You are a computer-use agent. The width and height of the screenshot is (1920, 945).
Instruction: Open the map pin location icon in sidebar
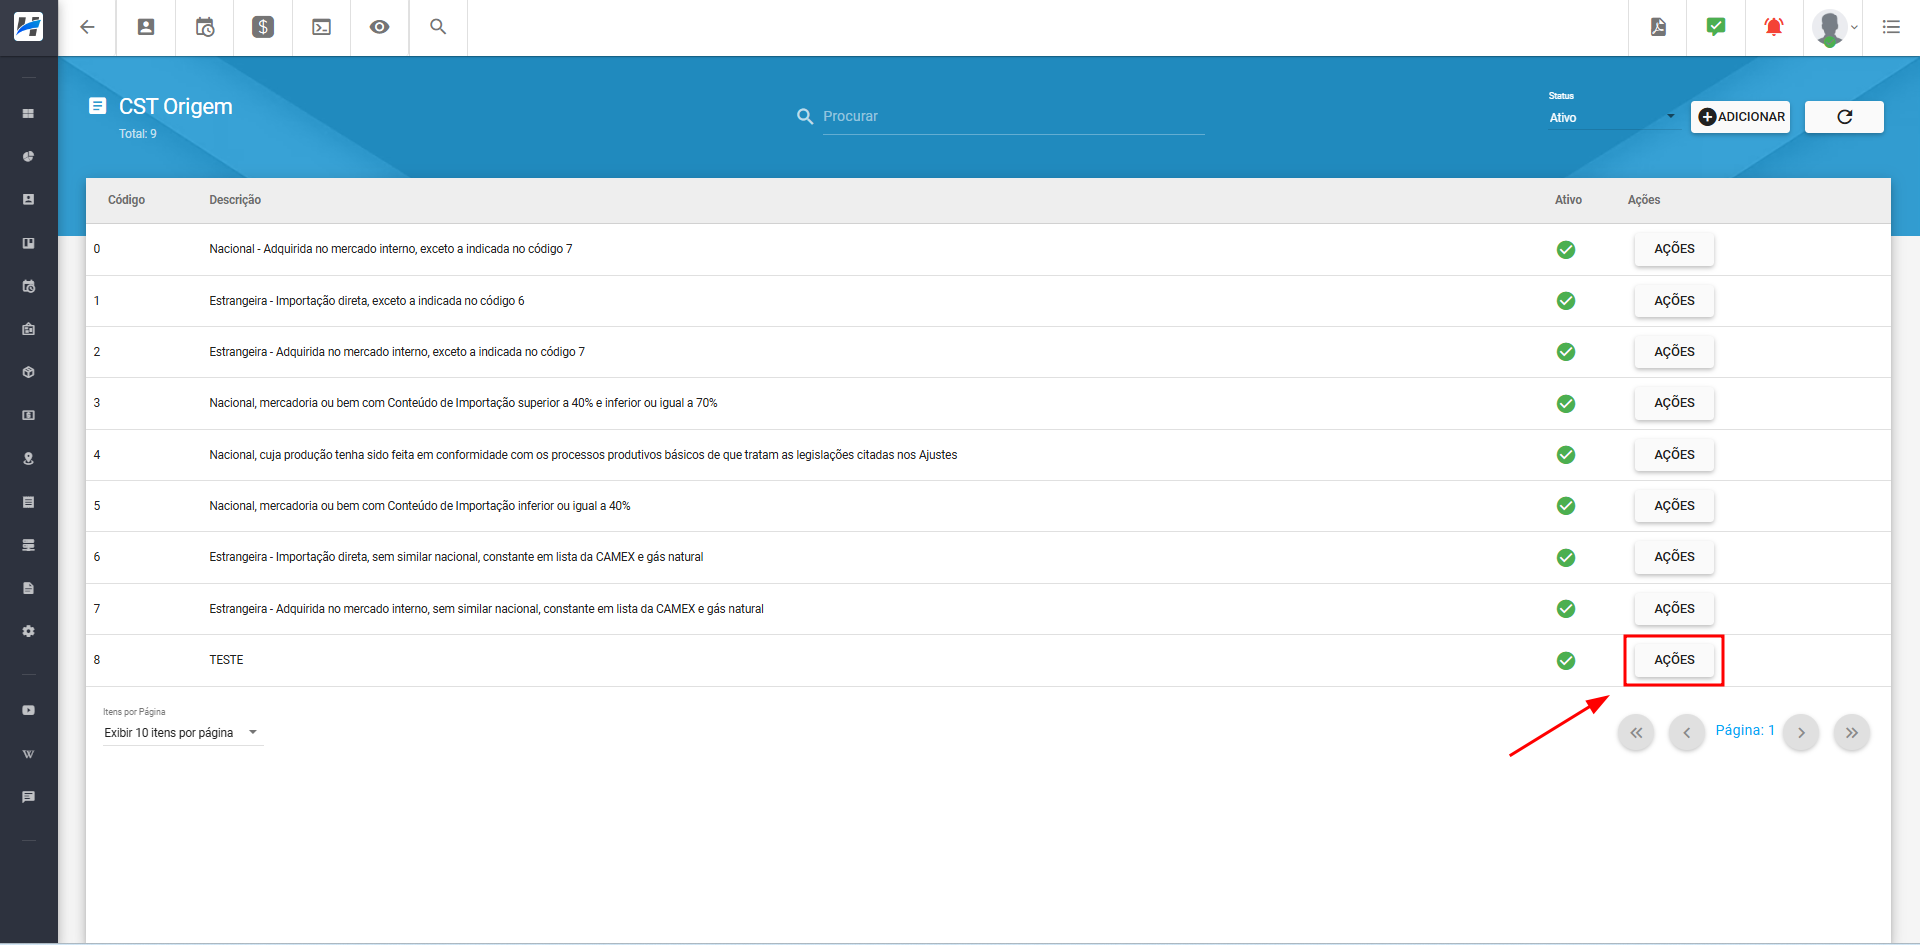[x=28, y=459]
